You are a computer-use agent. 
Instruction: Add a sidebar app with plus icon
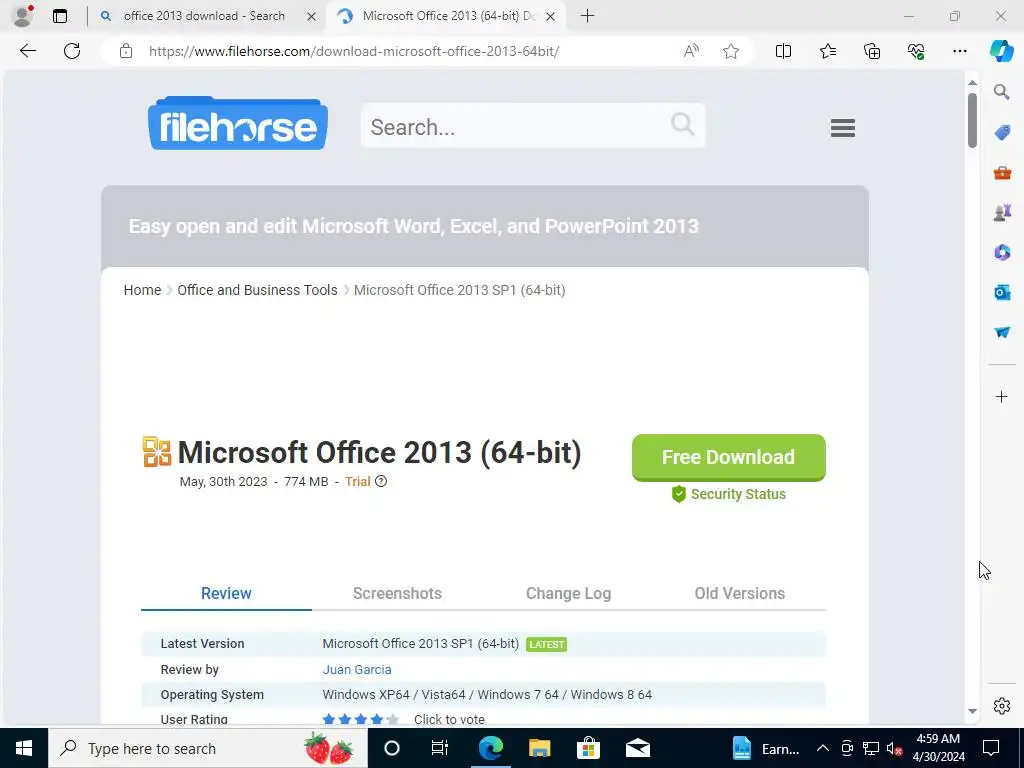coord(1001,396)
